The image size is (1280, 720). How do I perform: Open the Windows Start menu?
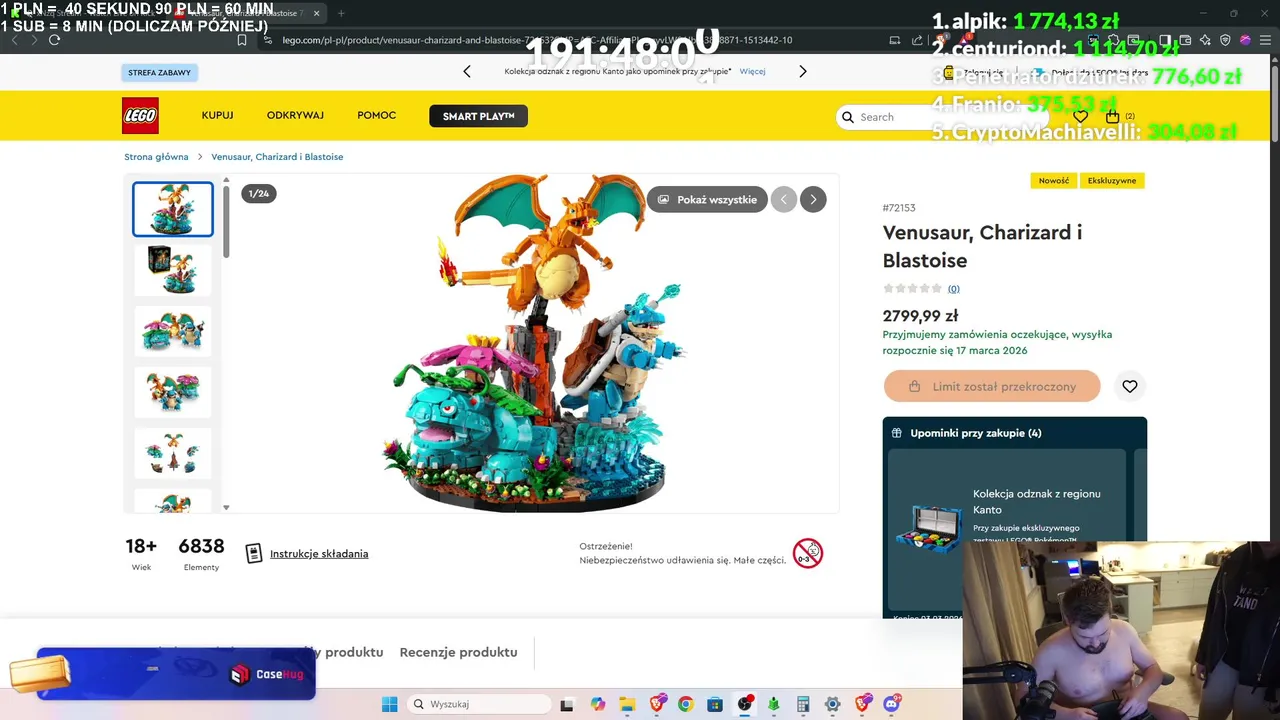389,704
